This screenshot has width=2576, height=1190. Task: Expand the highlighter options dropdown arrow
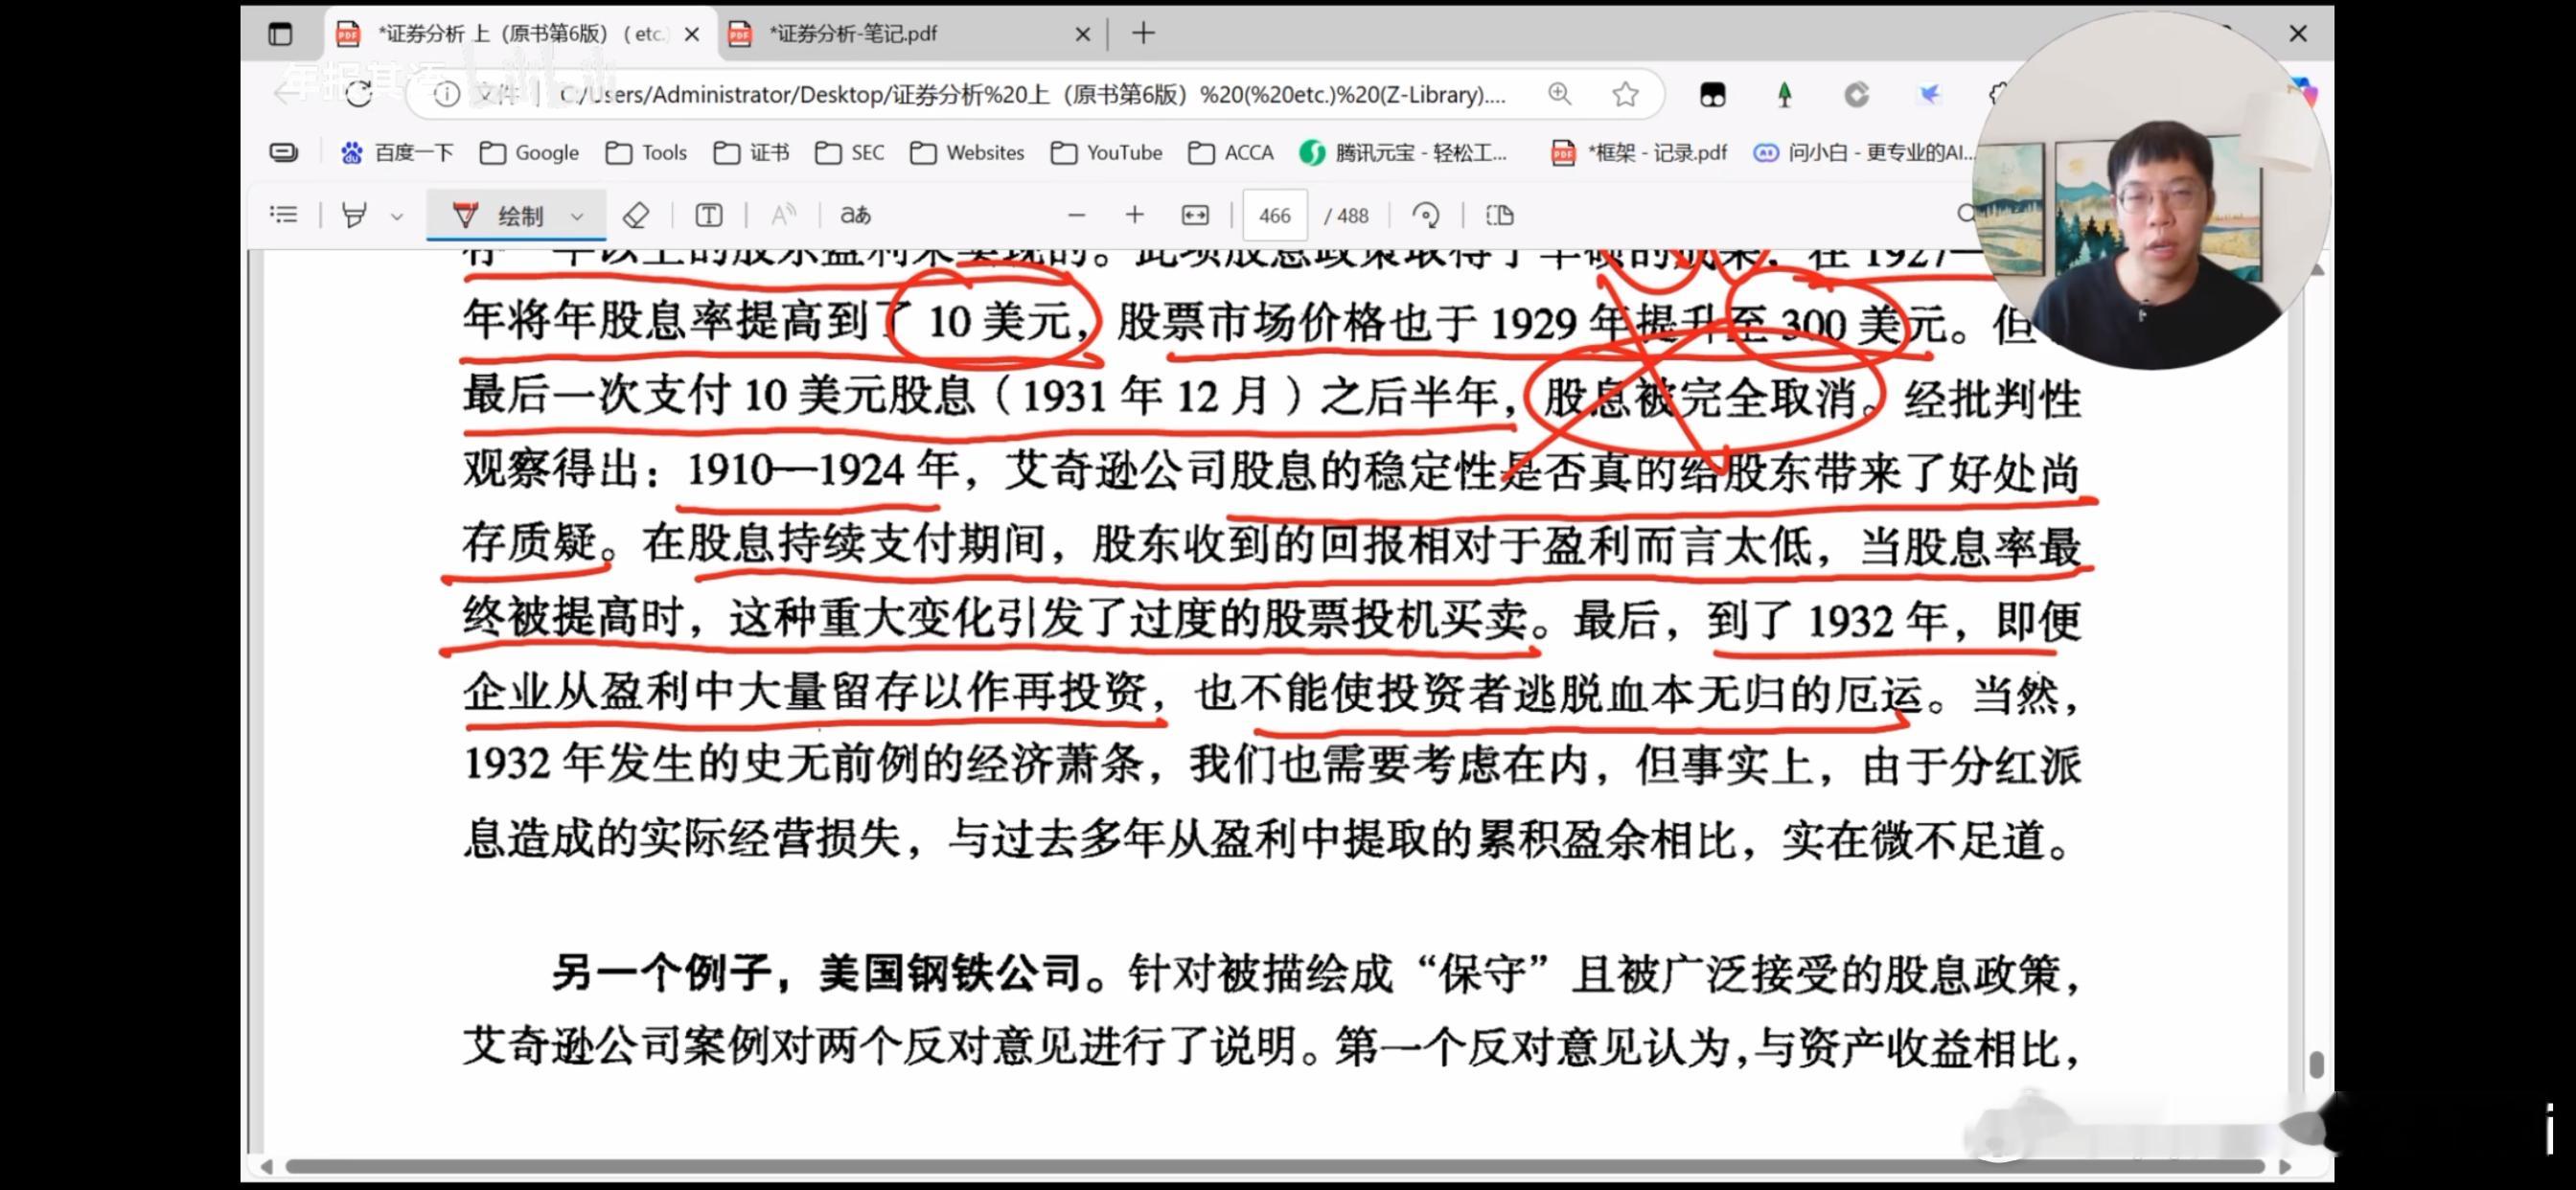tap(397, 216)
